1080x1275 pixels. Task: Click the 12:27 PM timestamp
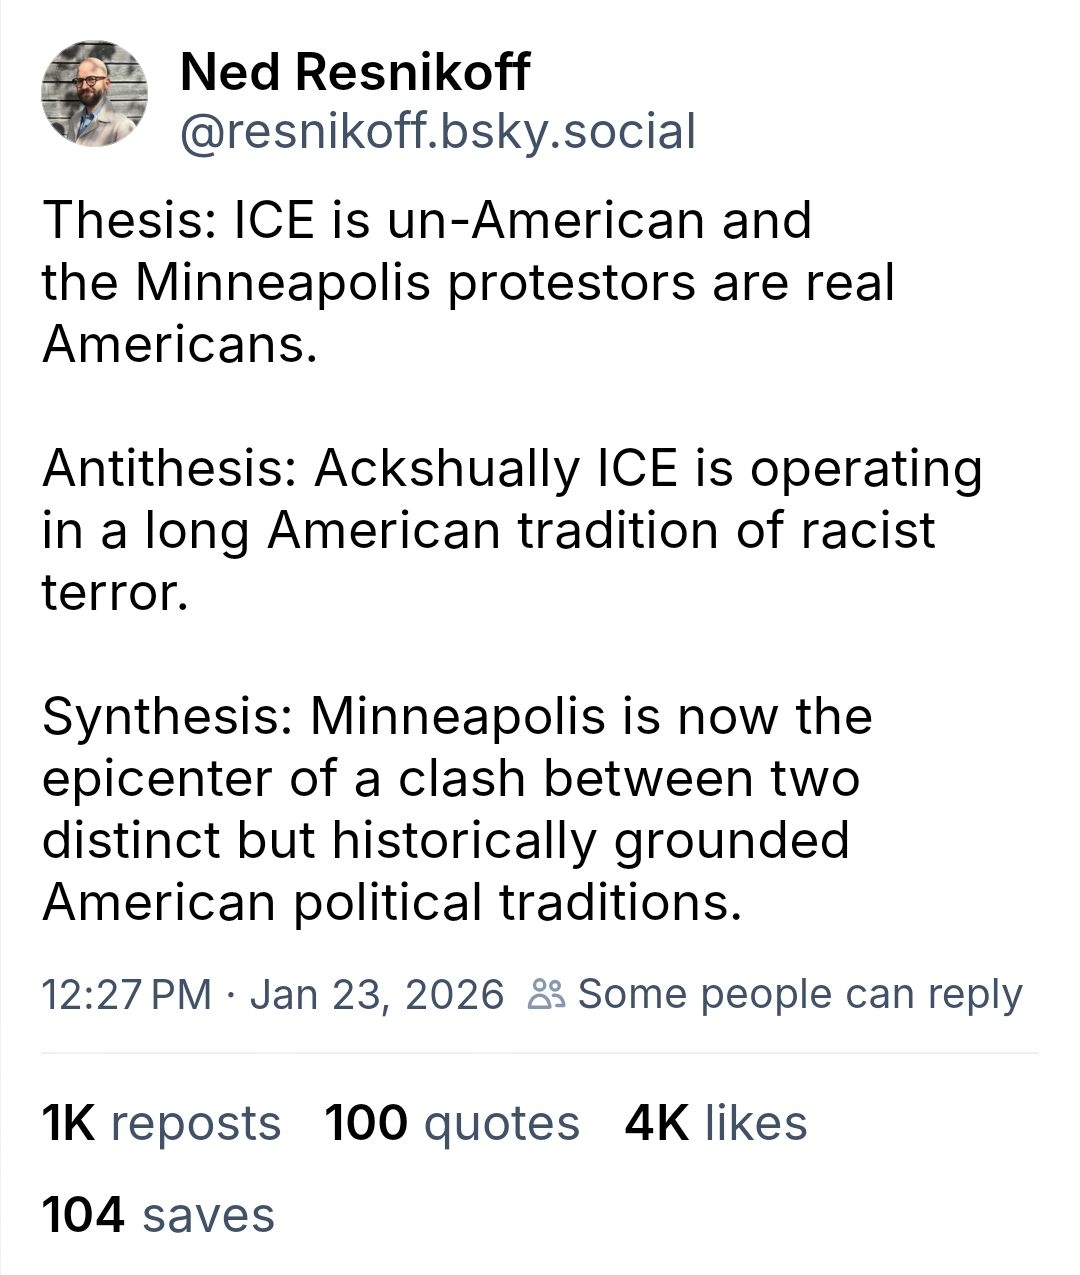[126, 994]
